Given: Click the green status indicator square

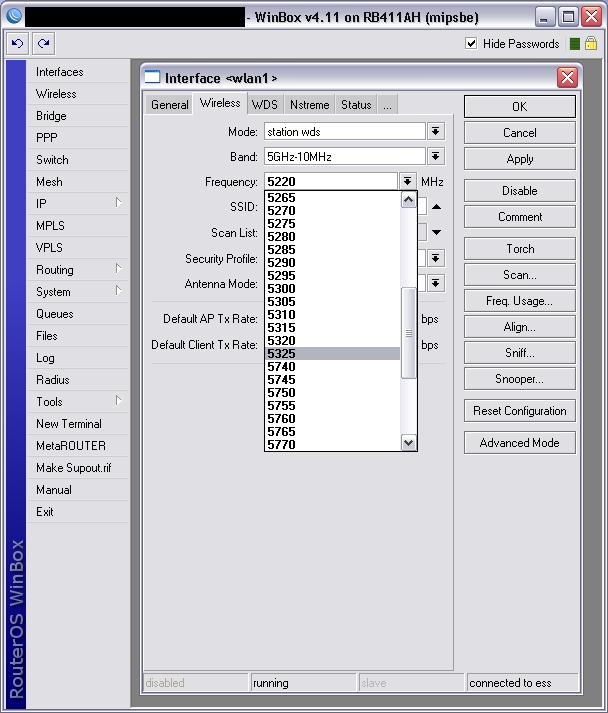Looking at the screenshot, I should 575,44.
